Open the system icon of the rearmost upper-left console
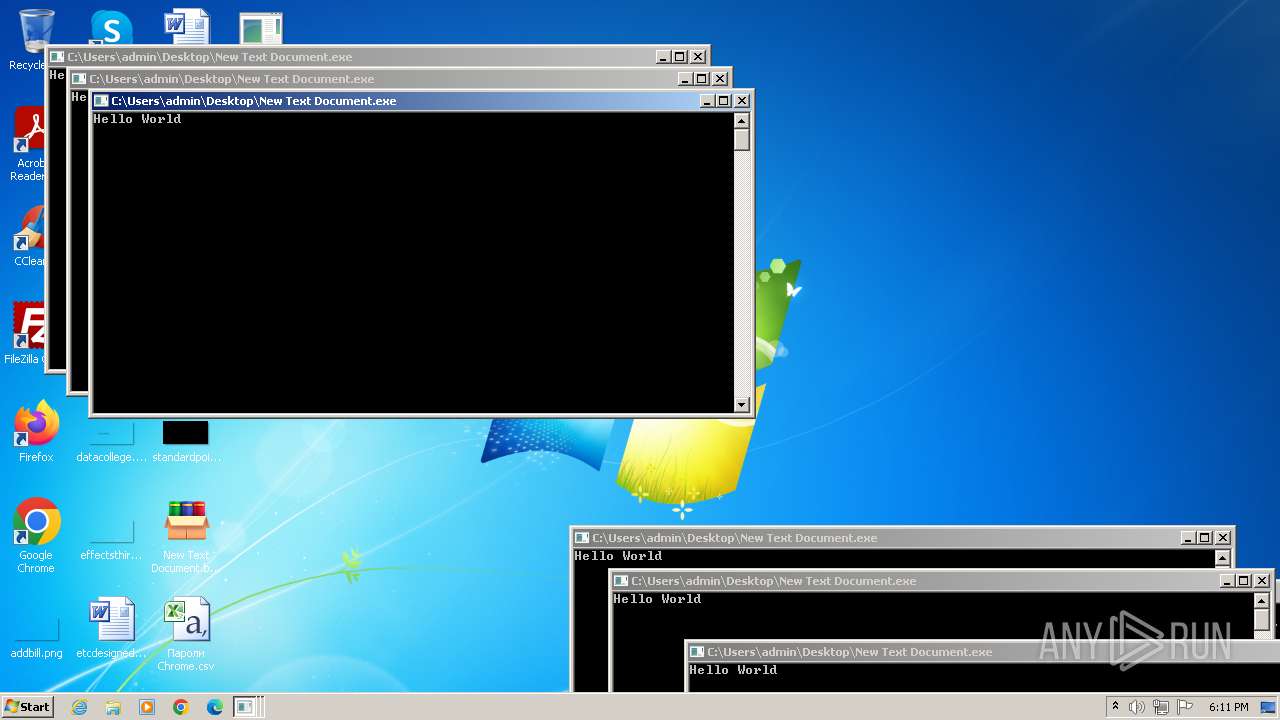1280x720 pixels. click(57, 57)
